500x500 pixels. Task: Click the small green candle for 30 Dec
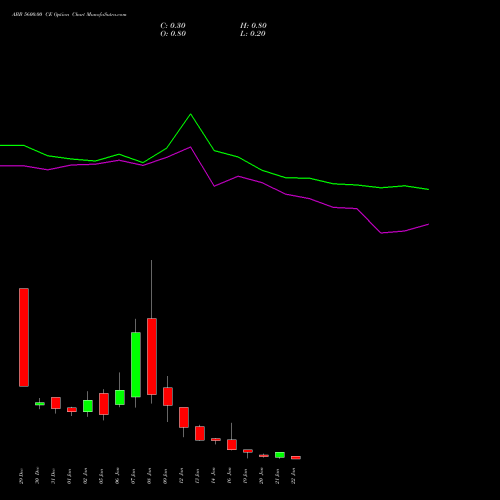point(40,404)
